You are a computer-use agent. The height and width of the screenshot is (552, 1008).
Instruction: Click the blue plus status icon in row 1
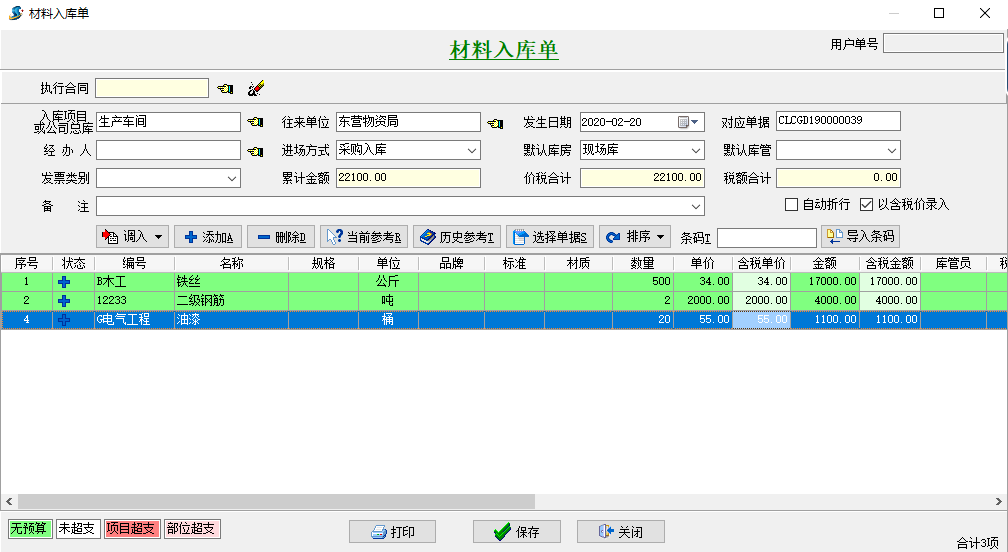pyautogui.click(x=64, y=282)
